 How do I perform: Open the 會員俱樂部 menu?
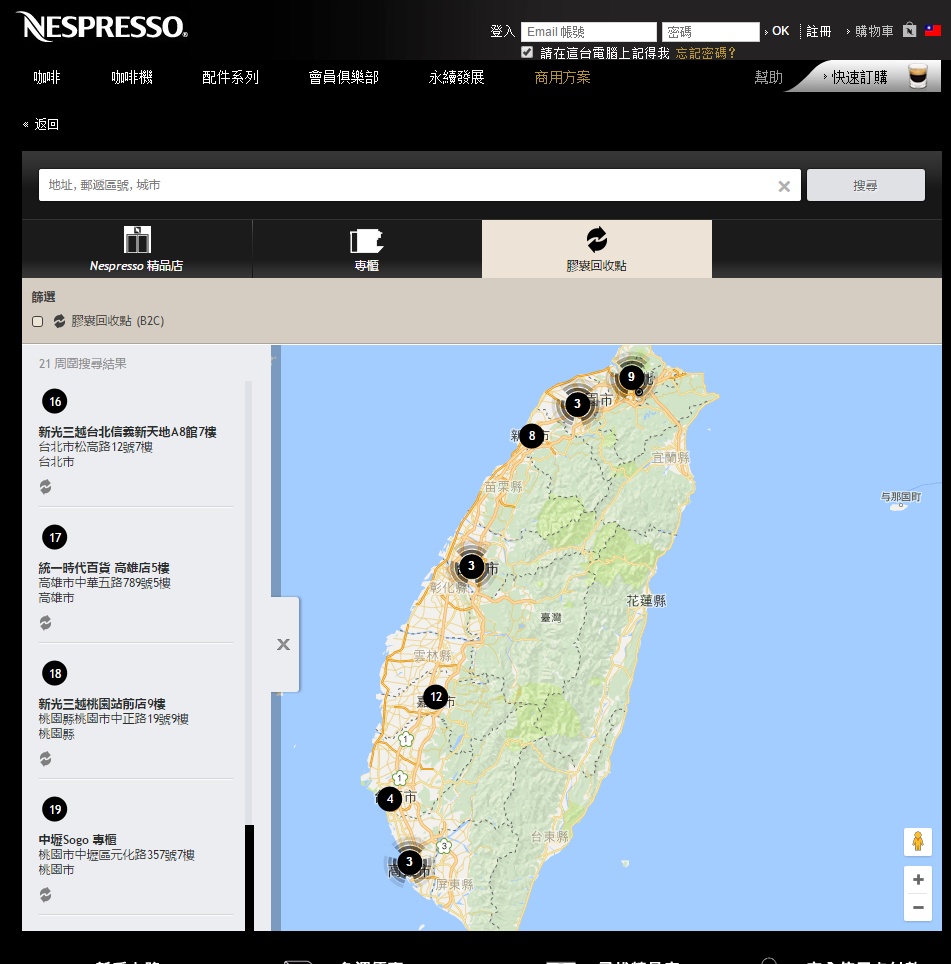tap(343, 77)
